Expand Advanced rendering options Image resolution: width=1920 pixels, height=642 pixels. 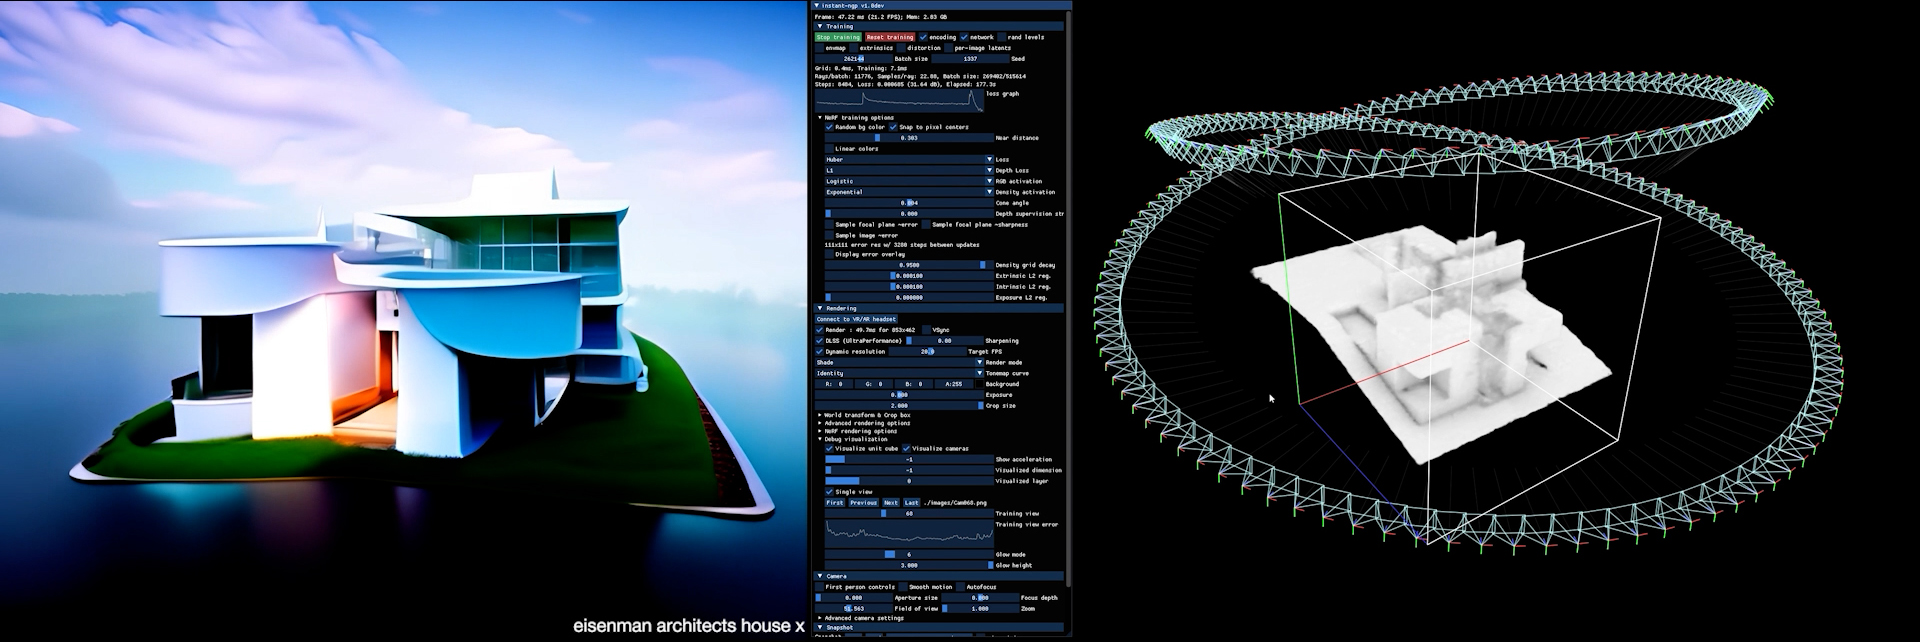click(866, 423)
